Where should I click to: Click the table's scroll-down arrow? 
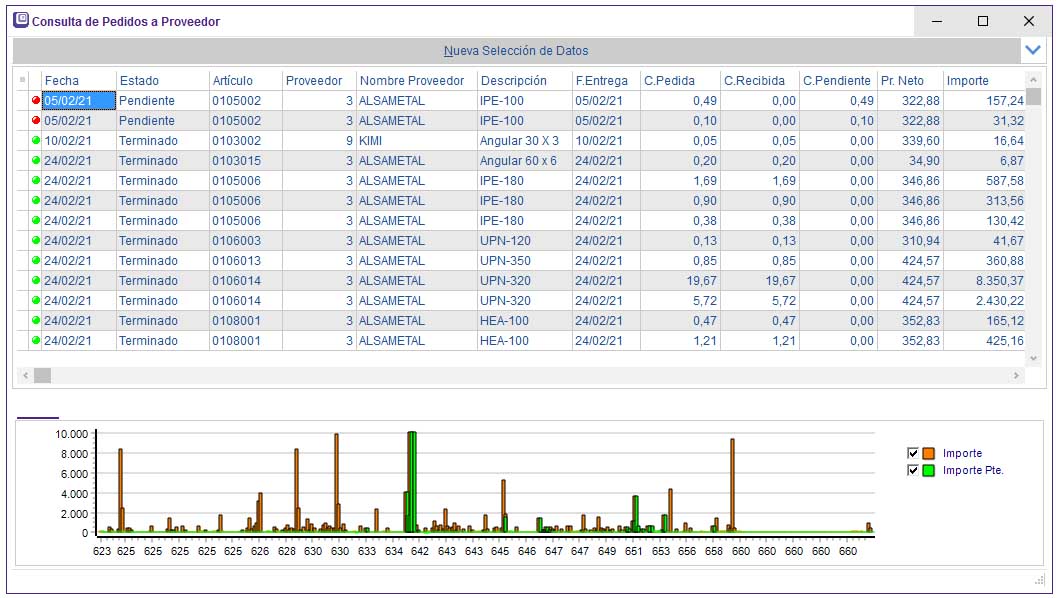pos(1033,358)
